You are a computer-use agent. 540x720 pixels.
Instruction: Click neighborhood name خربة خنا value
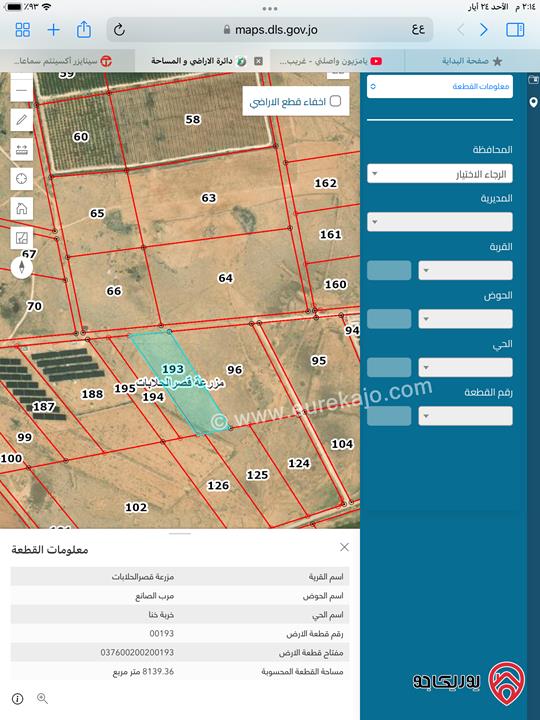click(161, 615)
